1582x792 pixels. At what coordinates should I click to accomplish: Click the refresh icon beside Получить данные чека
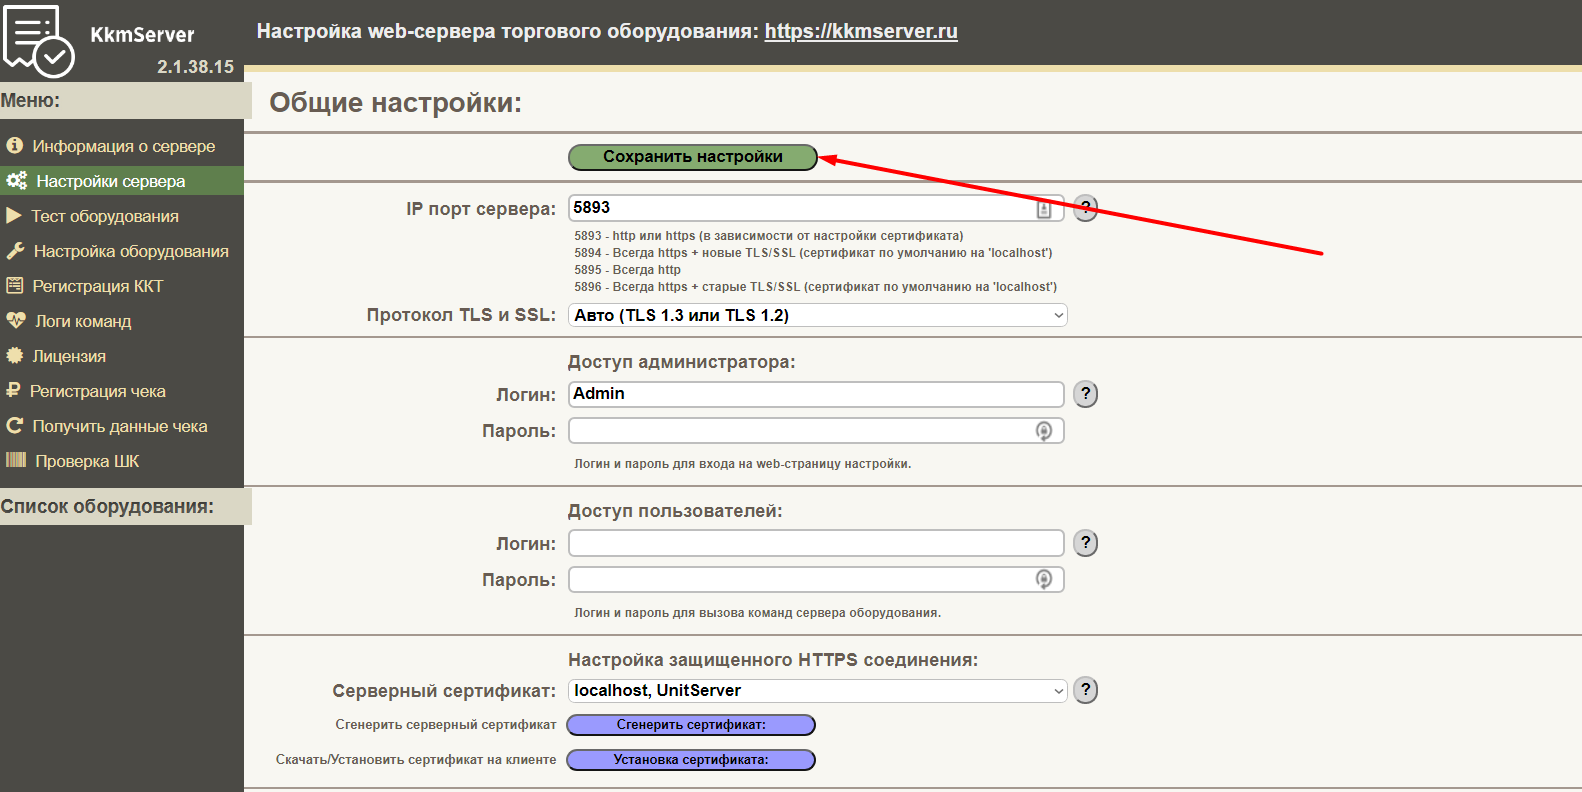pos(15,426)
